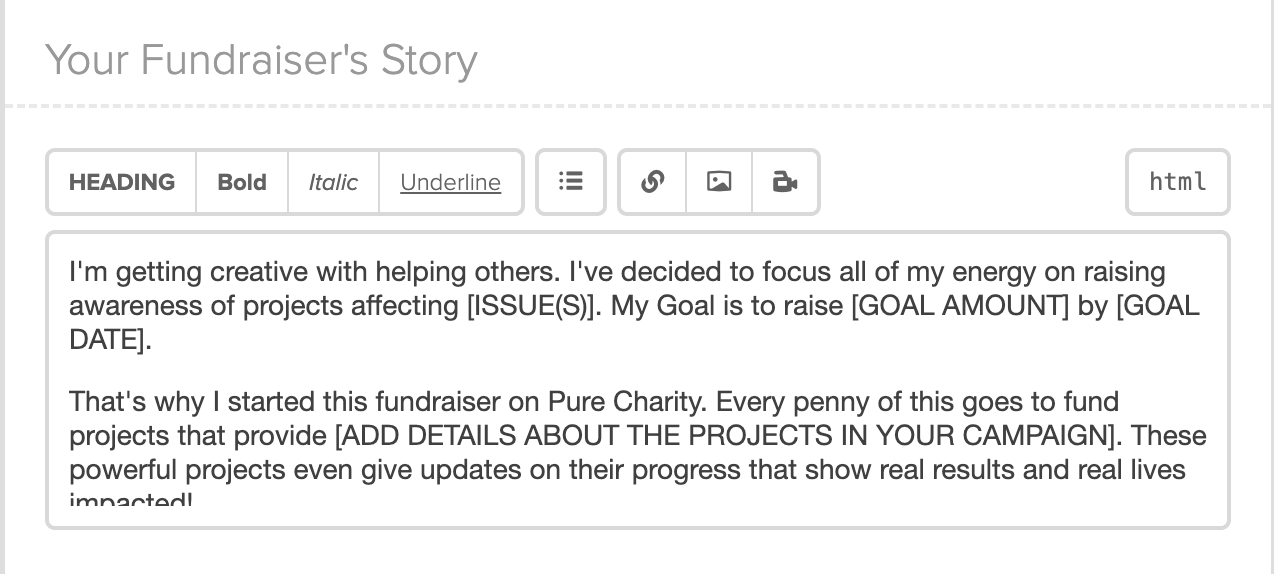Click the words Pure Charity in the story
This screenshot has height=574, width=1274.
626,402
